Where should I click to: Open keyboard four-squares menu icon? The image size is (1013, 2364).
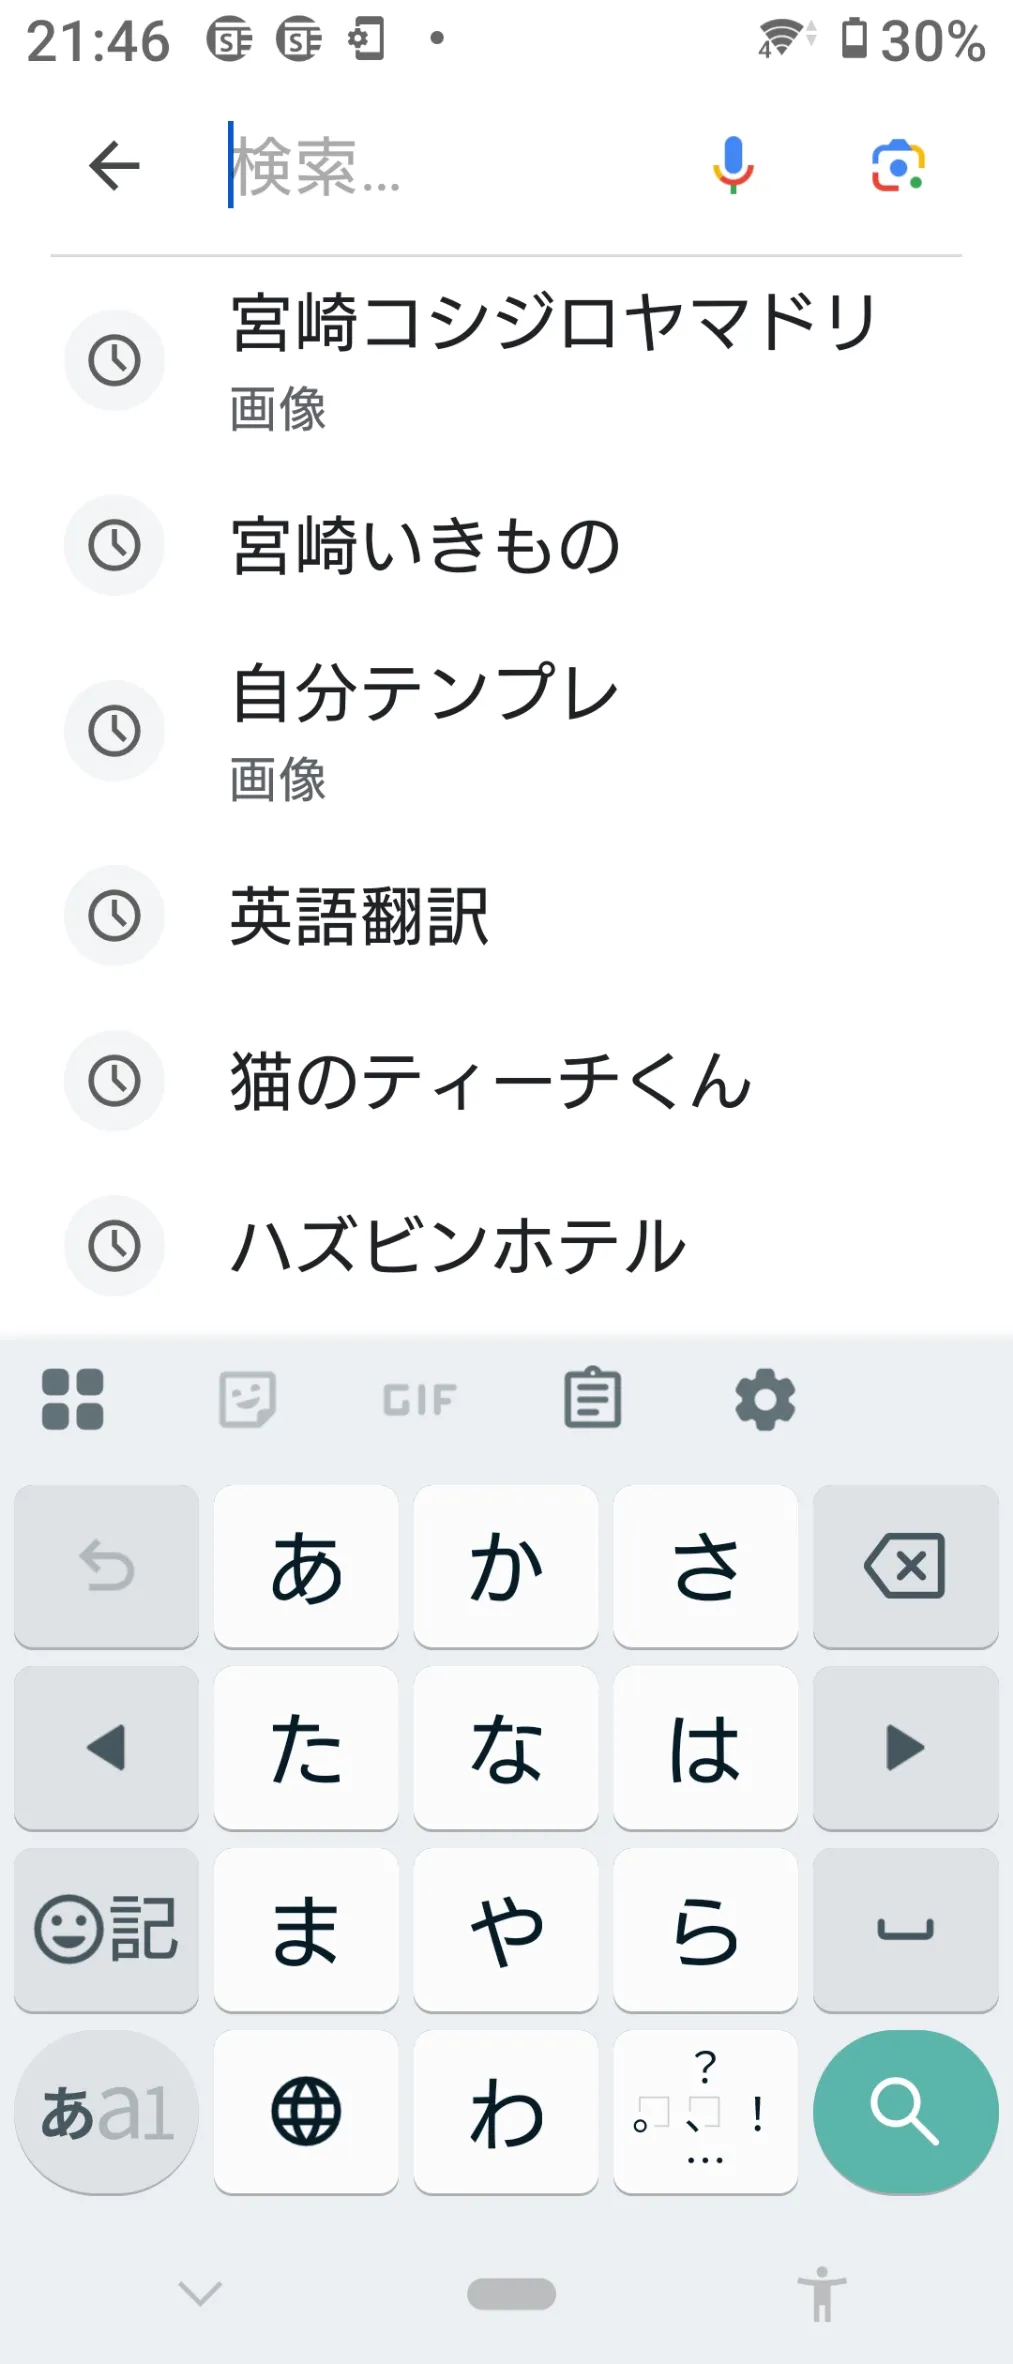(73, 1399)
